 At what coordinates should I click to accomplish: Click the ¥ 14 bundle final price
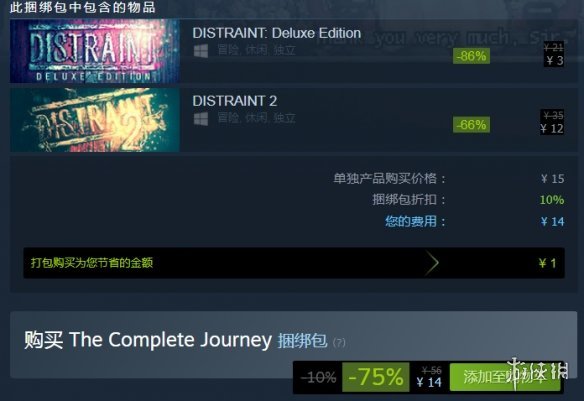pos(429,382)
